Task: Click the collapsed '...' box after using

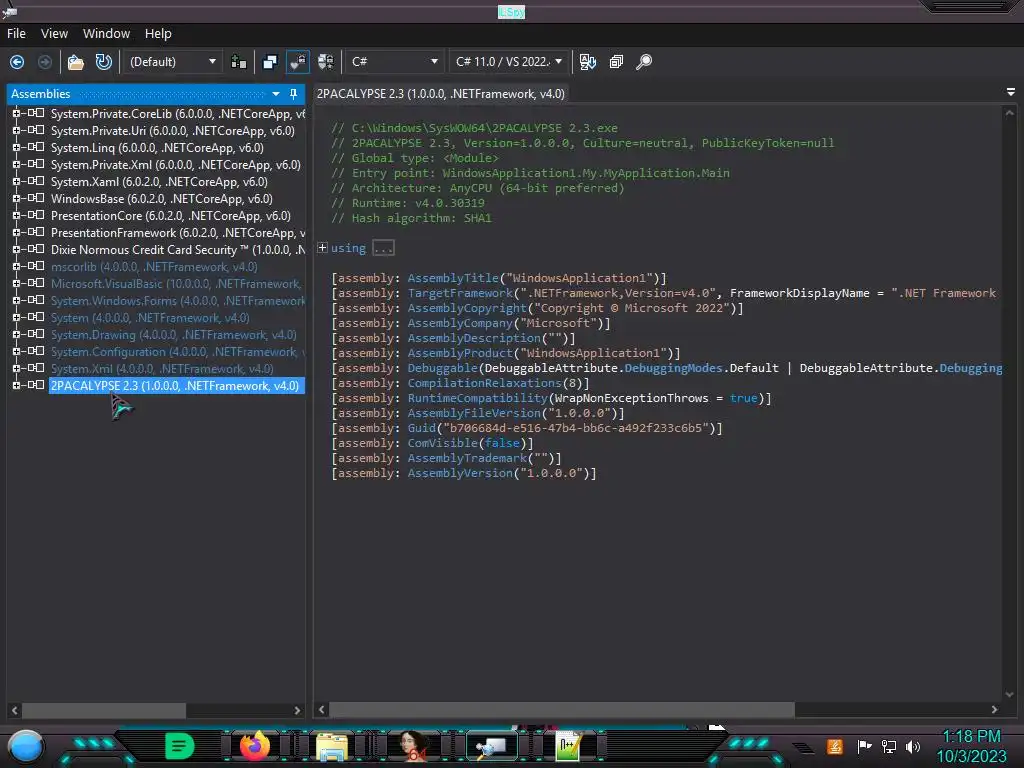Action: (383, 248)
